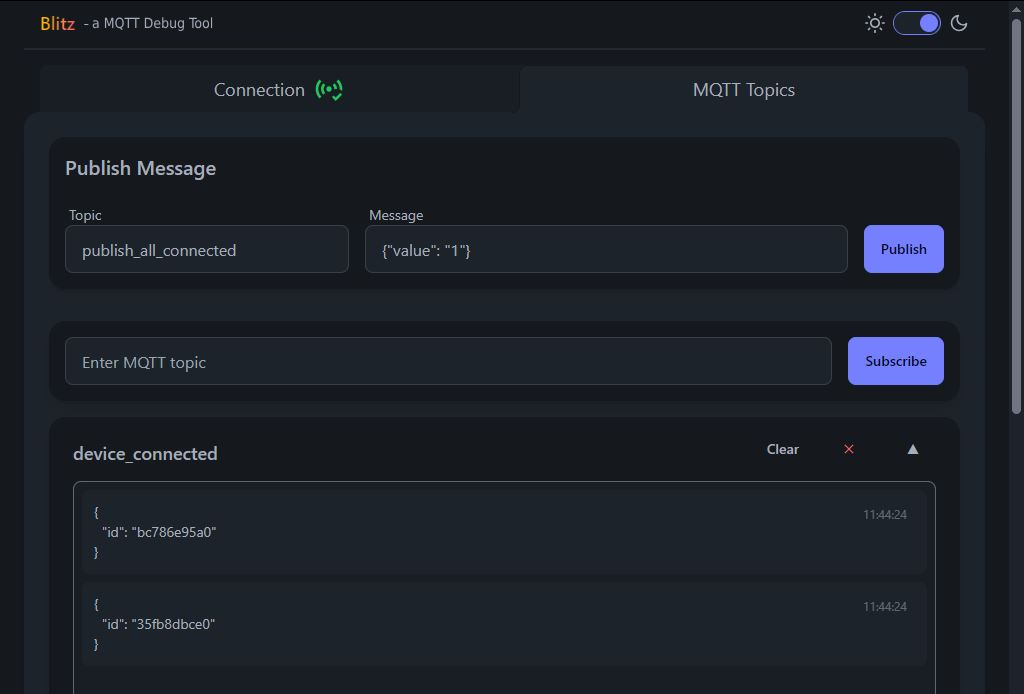The image size is (1024, 694).
Task: Open the MQTT Topics tab
Action: (x=743, y=90)
